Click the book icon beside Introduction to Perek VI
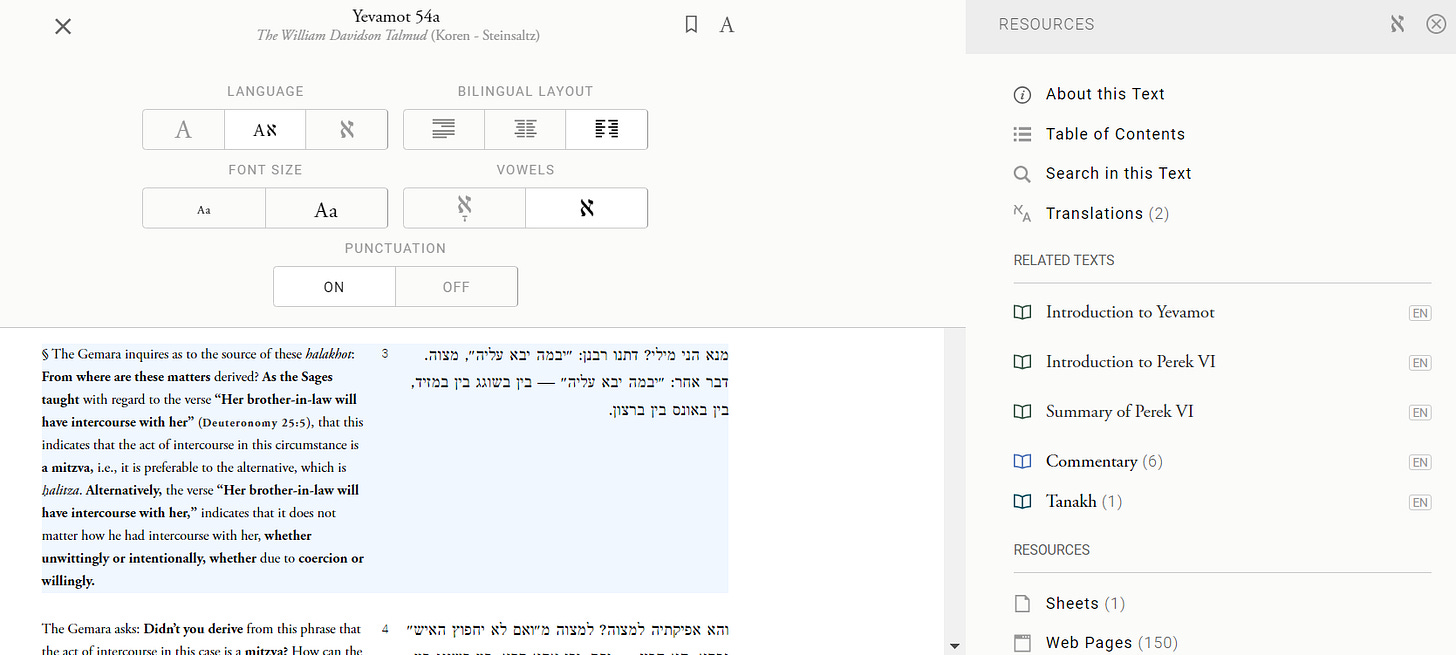Image resolution: width=1456 pixels, height=655 pixels. pos(1022,362)
